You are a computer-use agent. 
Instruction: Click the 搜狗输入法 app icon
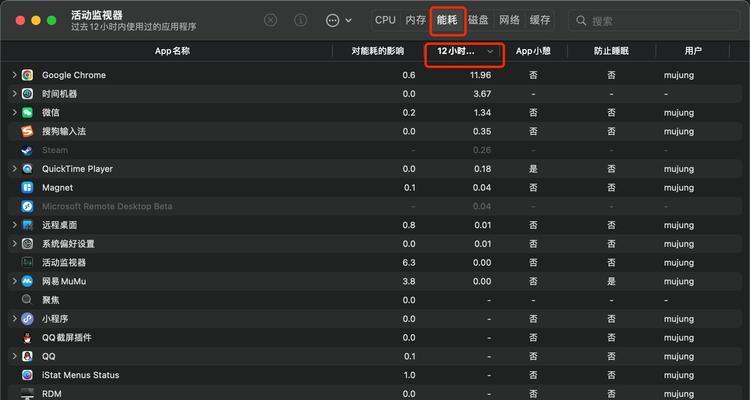[27, 131]
